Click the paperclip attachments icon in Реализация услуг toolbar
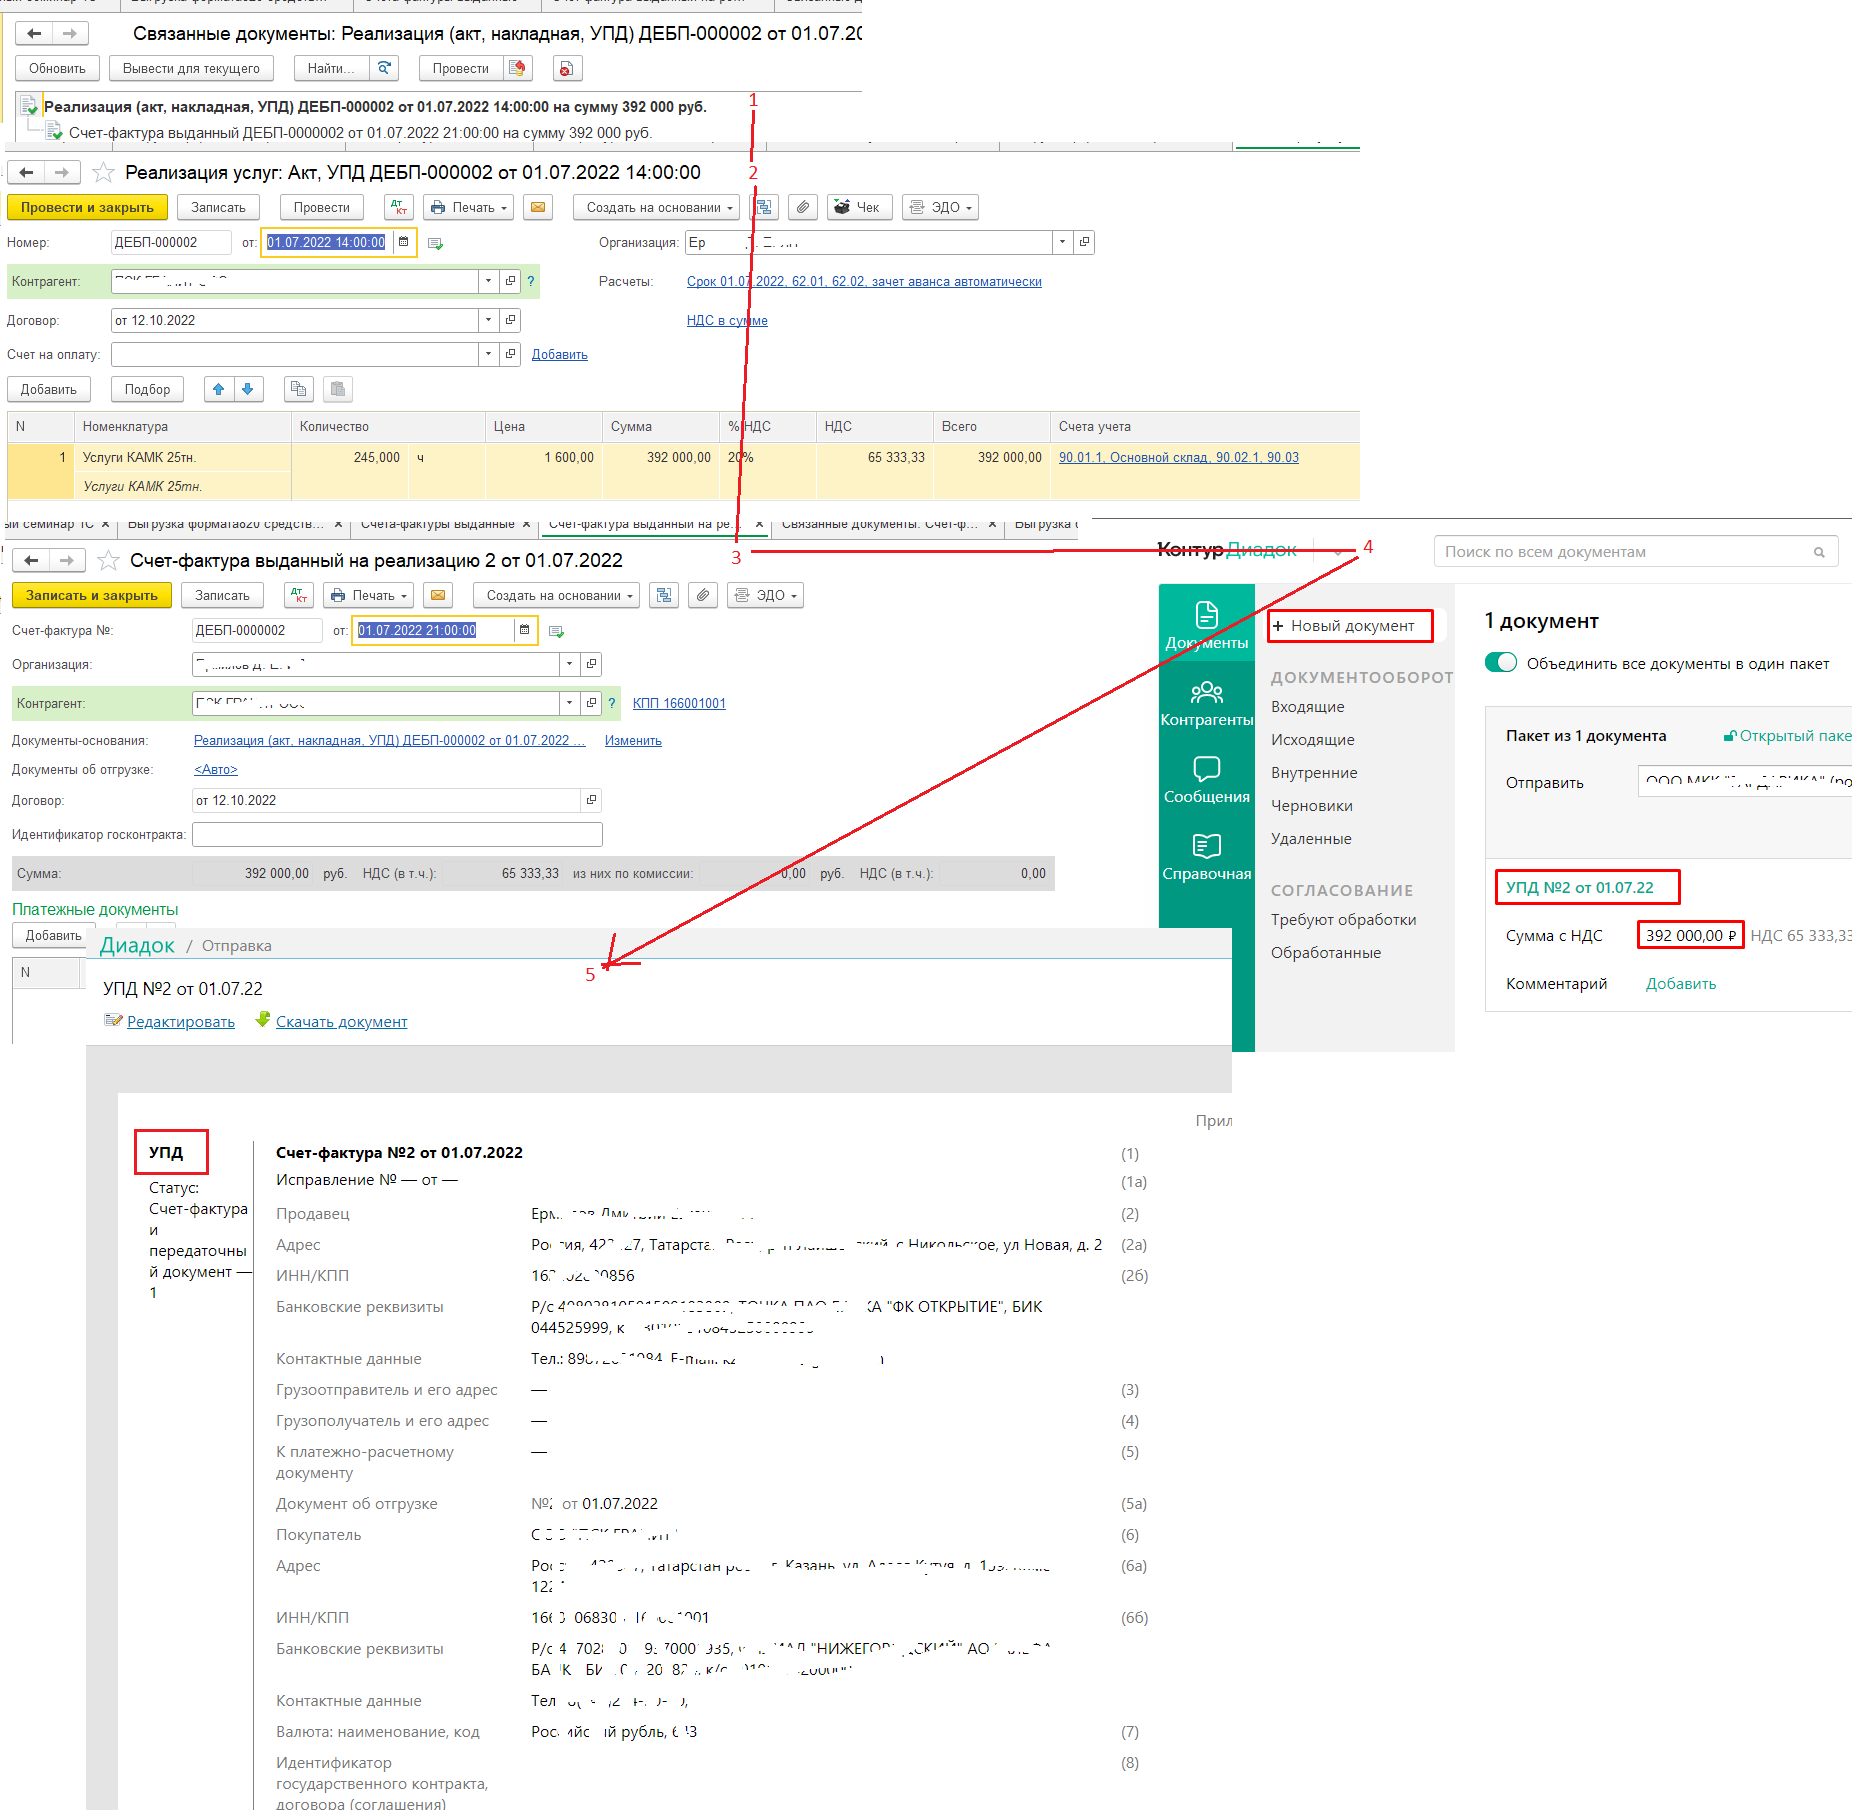This screenshot has height=1817, width=1852. (802, 207)
